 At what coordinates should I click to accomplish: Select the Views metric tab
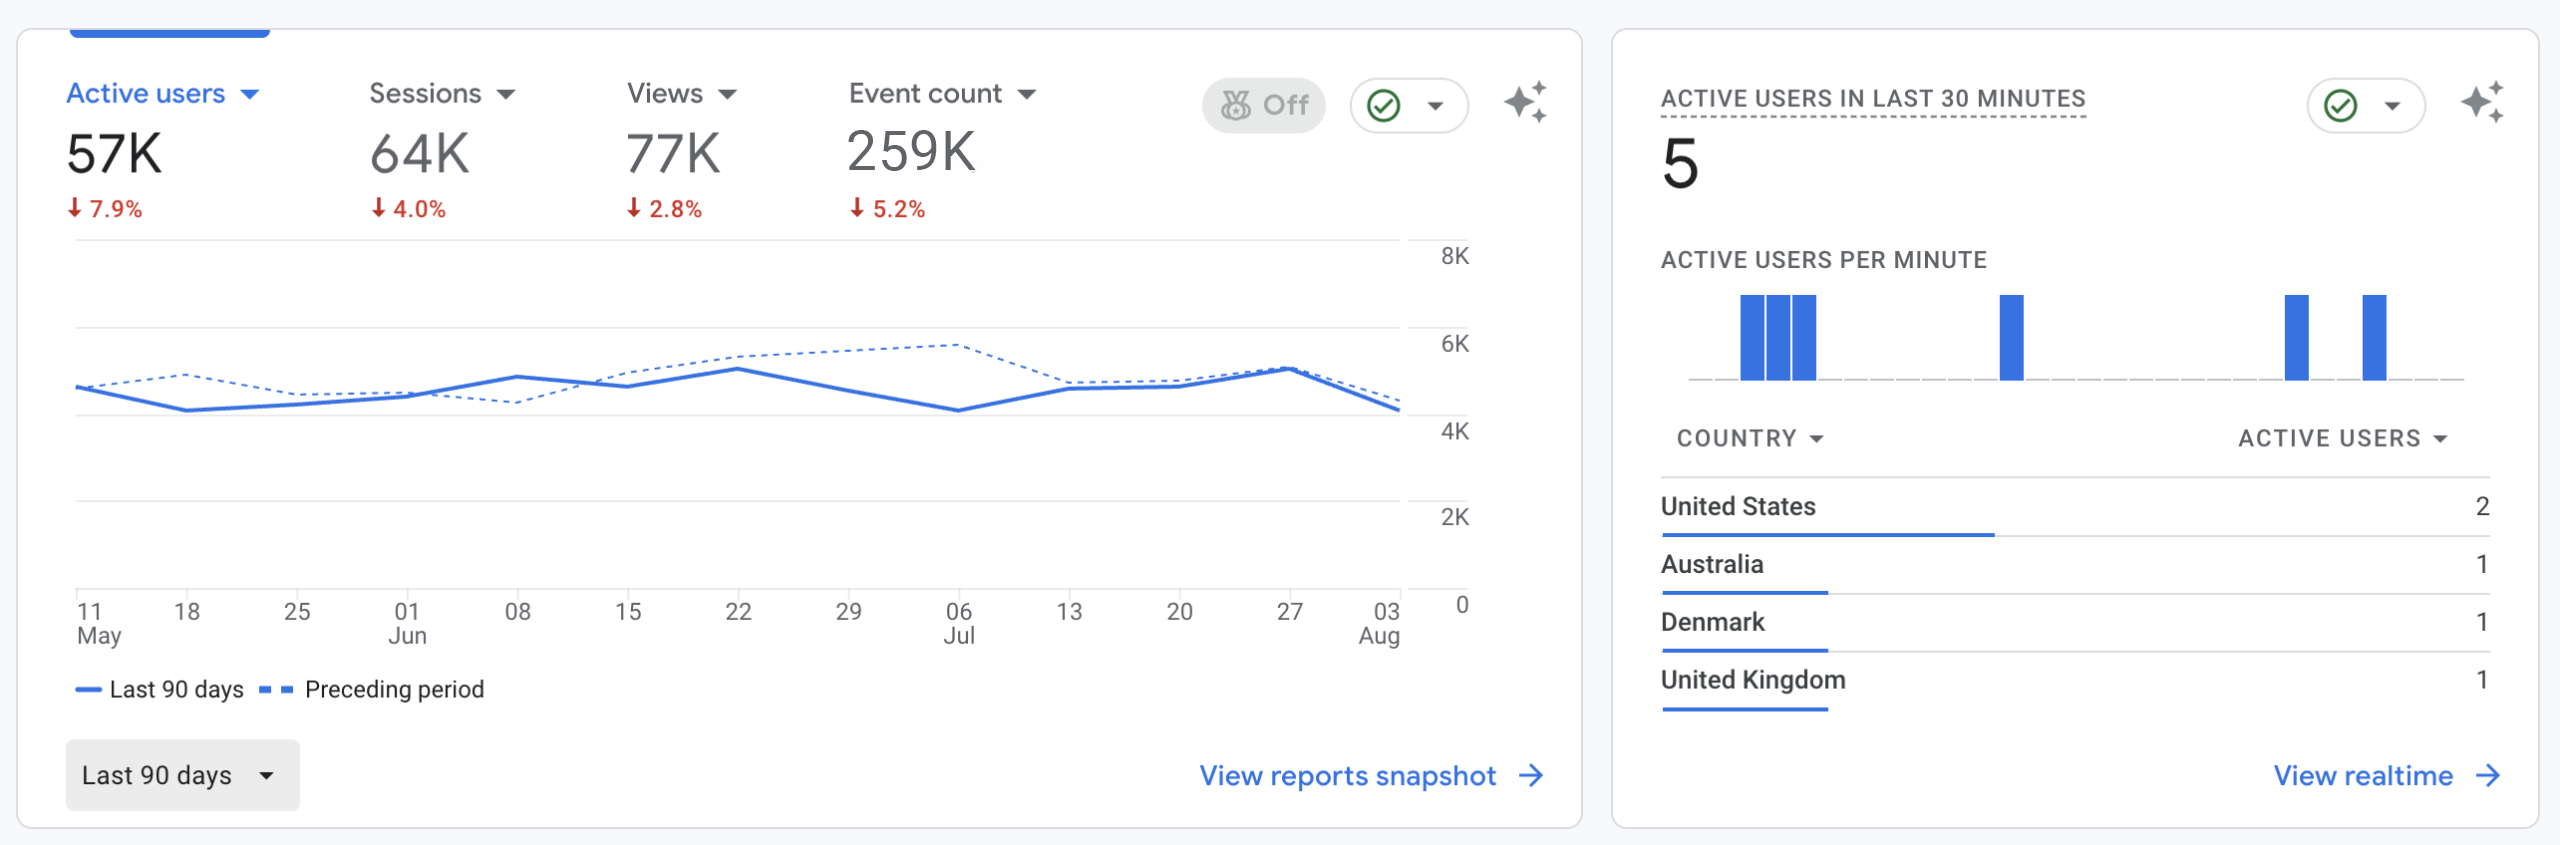pyautogui.click(x=666, y=94)
